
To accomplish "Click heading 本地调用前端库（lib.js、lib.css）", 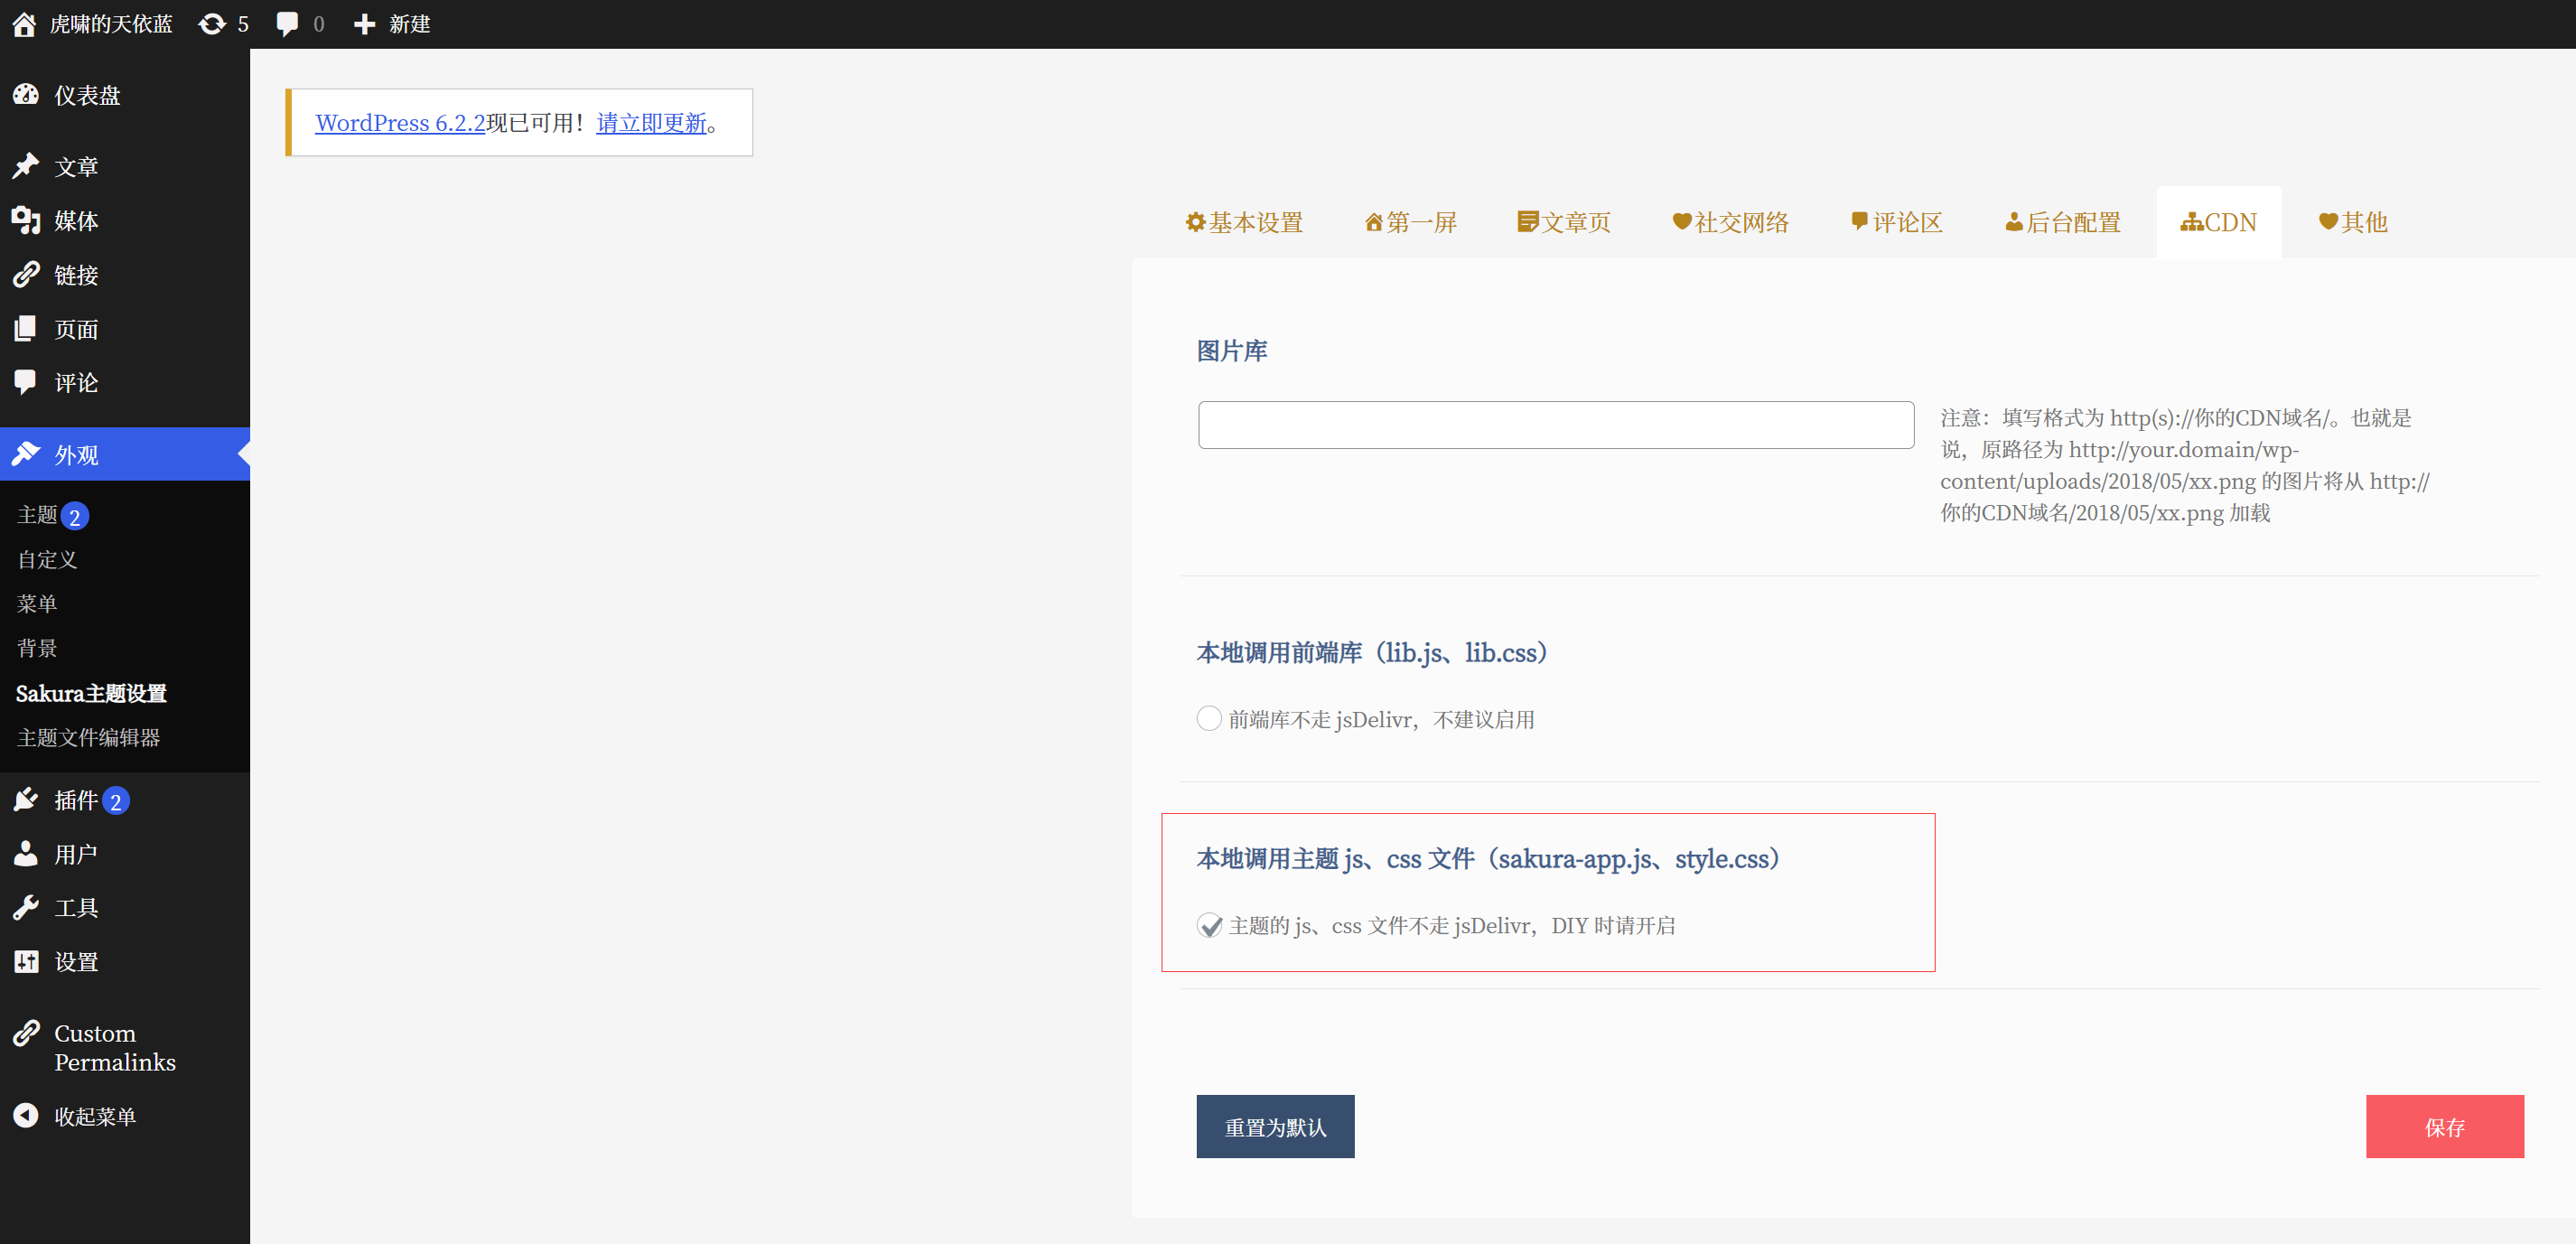I will (x=1371, y=653).
